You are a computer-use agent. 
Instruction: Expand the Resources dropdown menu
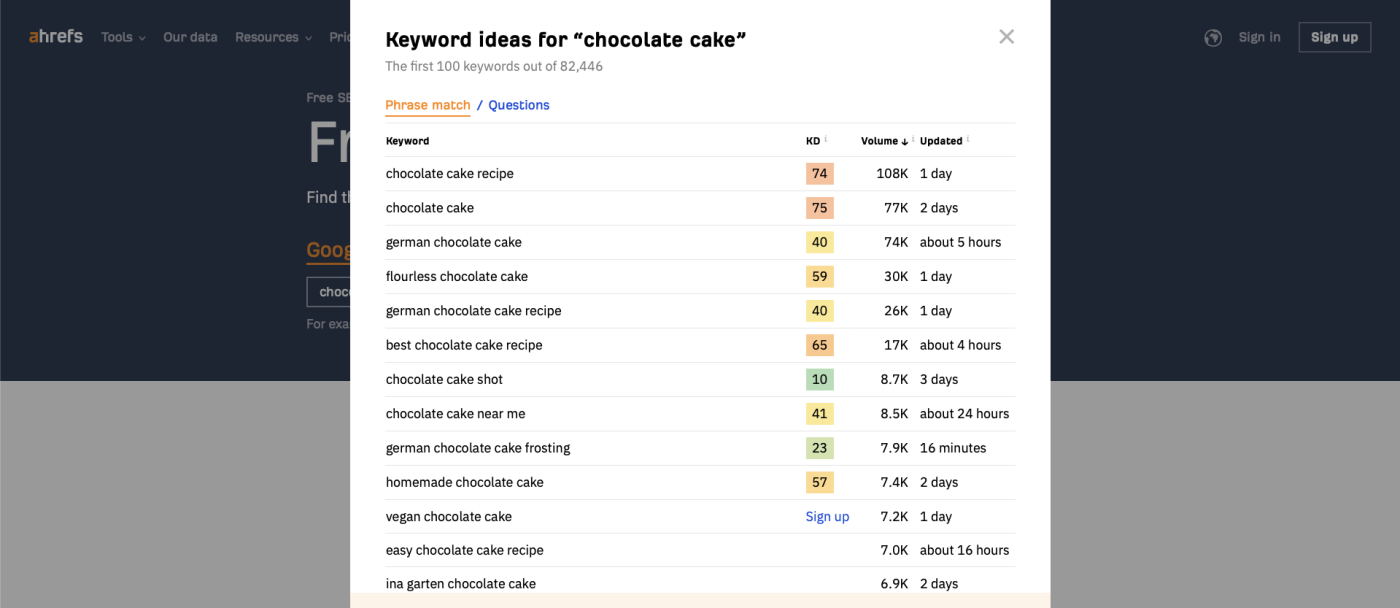[x=273, y=37]
